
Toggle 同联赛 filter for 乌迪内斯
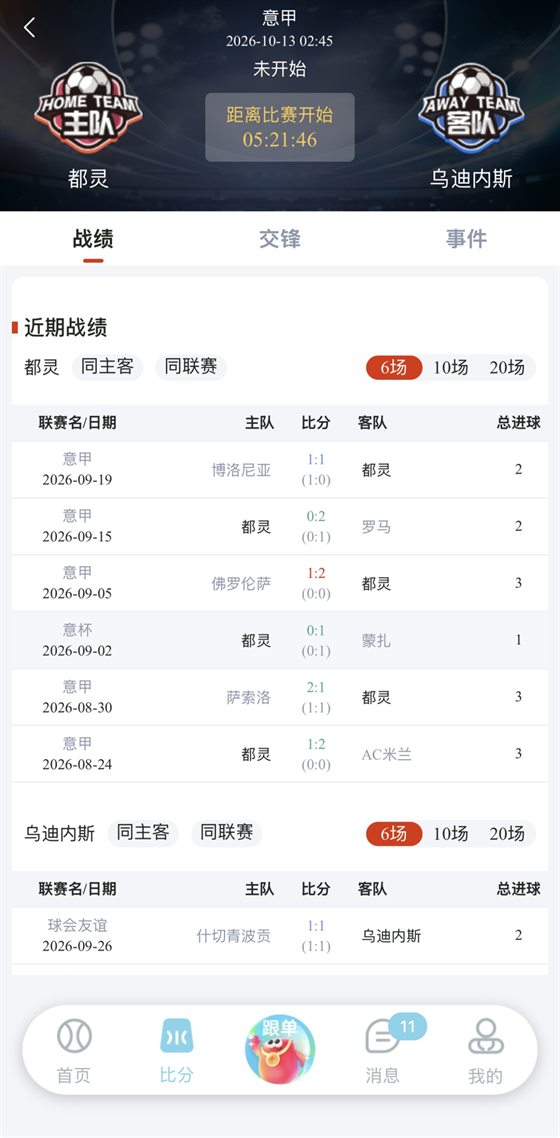click(x=226, y=832)
